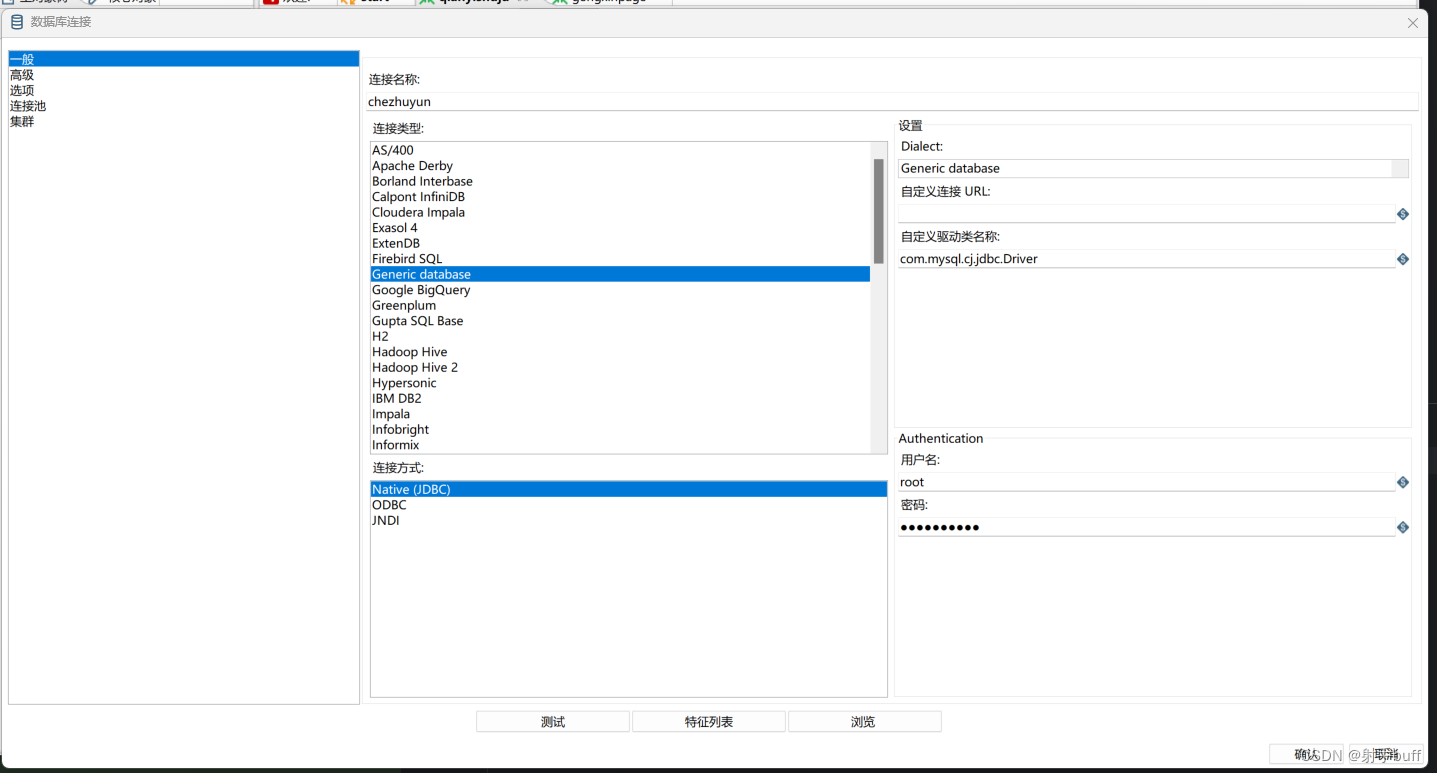Screen dimensions: 1437x773
Task: Click variable icon beside username field
Action: coord(1403,482)
